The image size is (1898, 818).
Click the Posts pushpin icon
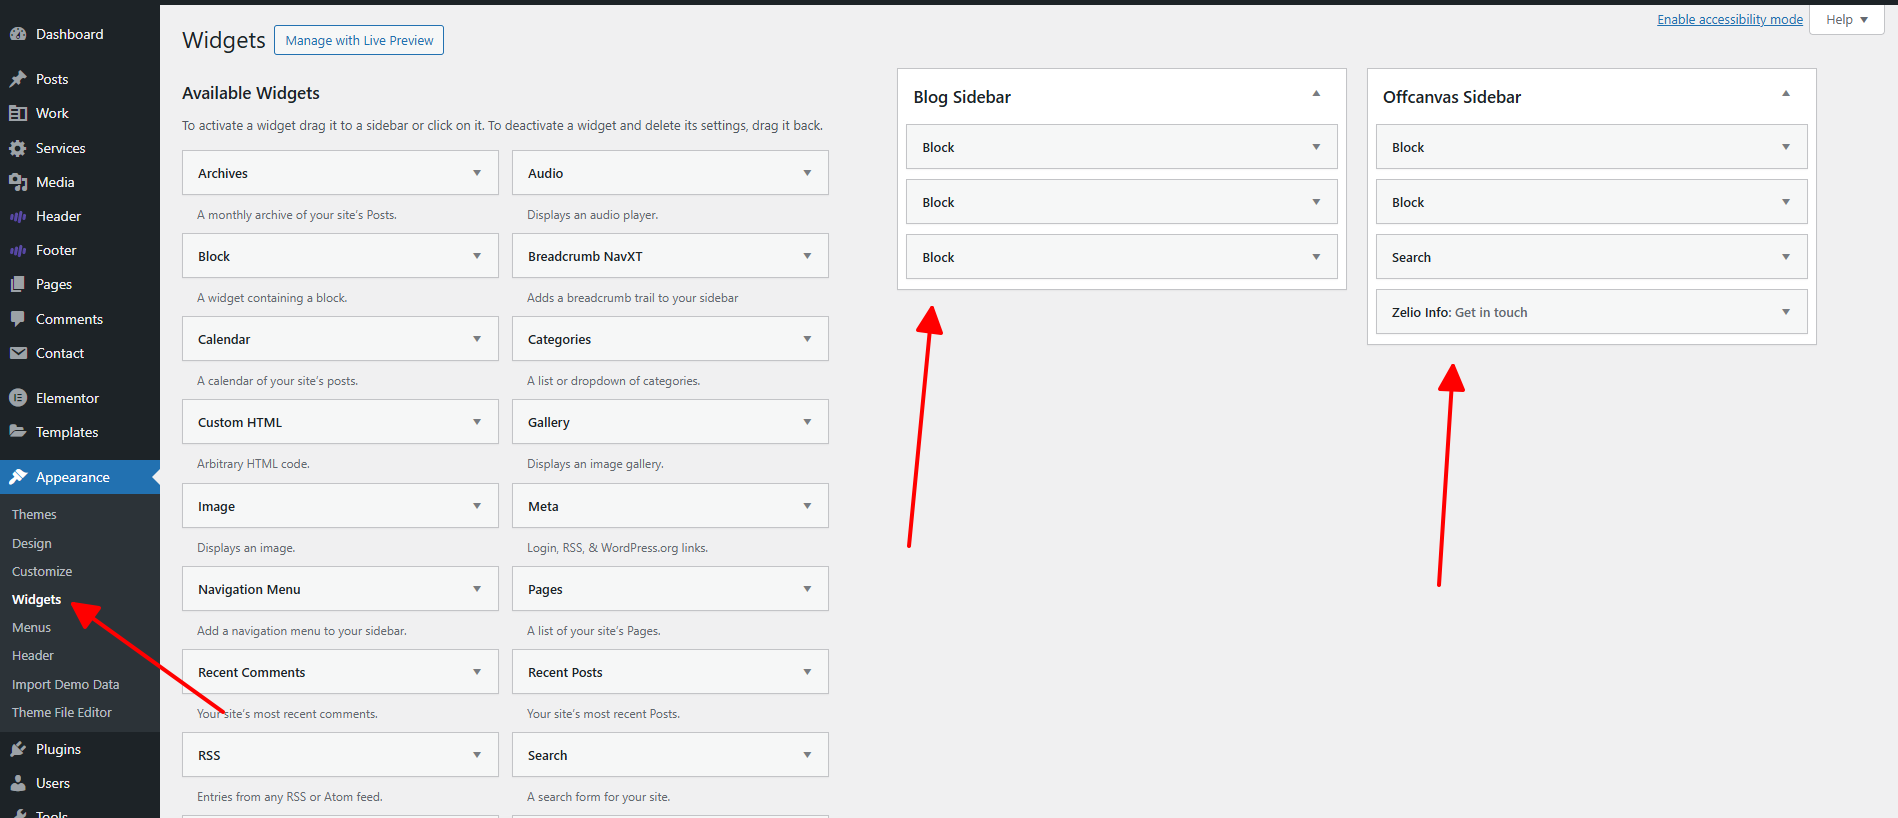(18, 79)
